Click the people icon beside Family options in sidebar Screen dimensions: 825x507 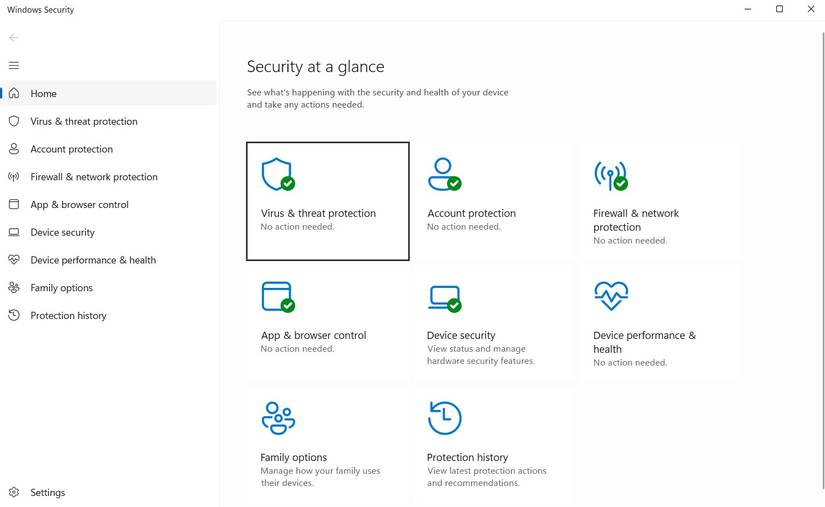[x=14, y=288]
